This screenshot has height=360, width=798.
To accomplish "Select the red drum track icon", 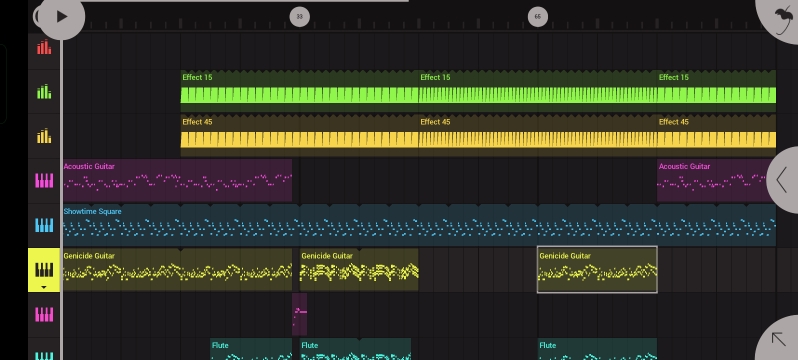I will [44, 47].
